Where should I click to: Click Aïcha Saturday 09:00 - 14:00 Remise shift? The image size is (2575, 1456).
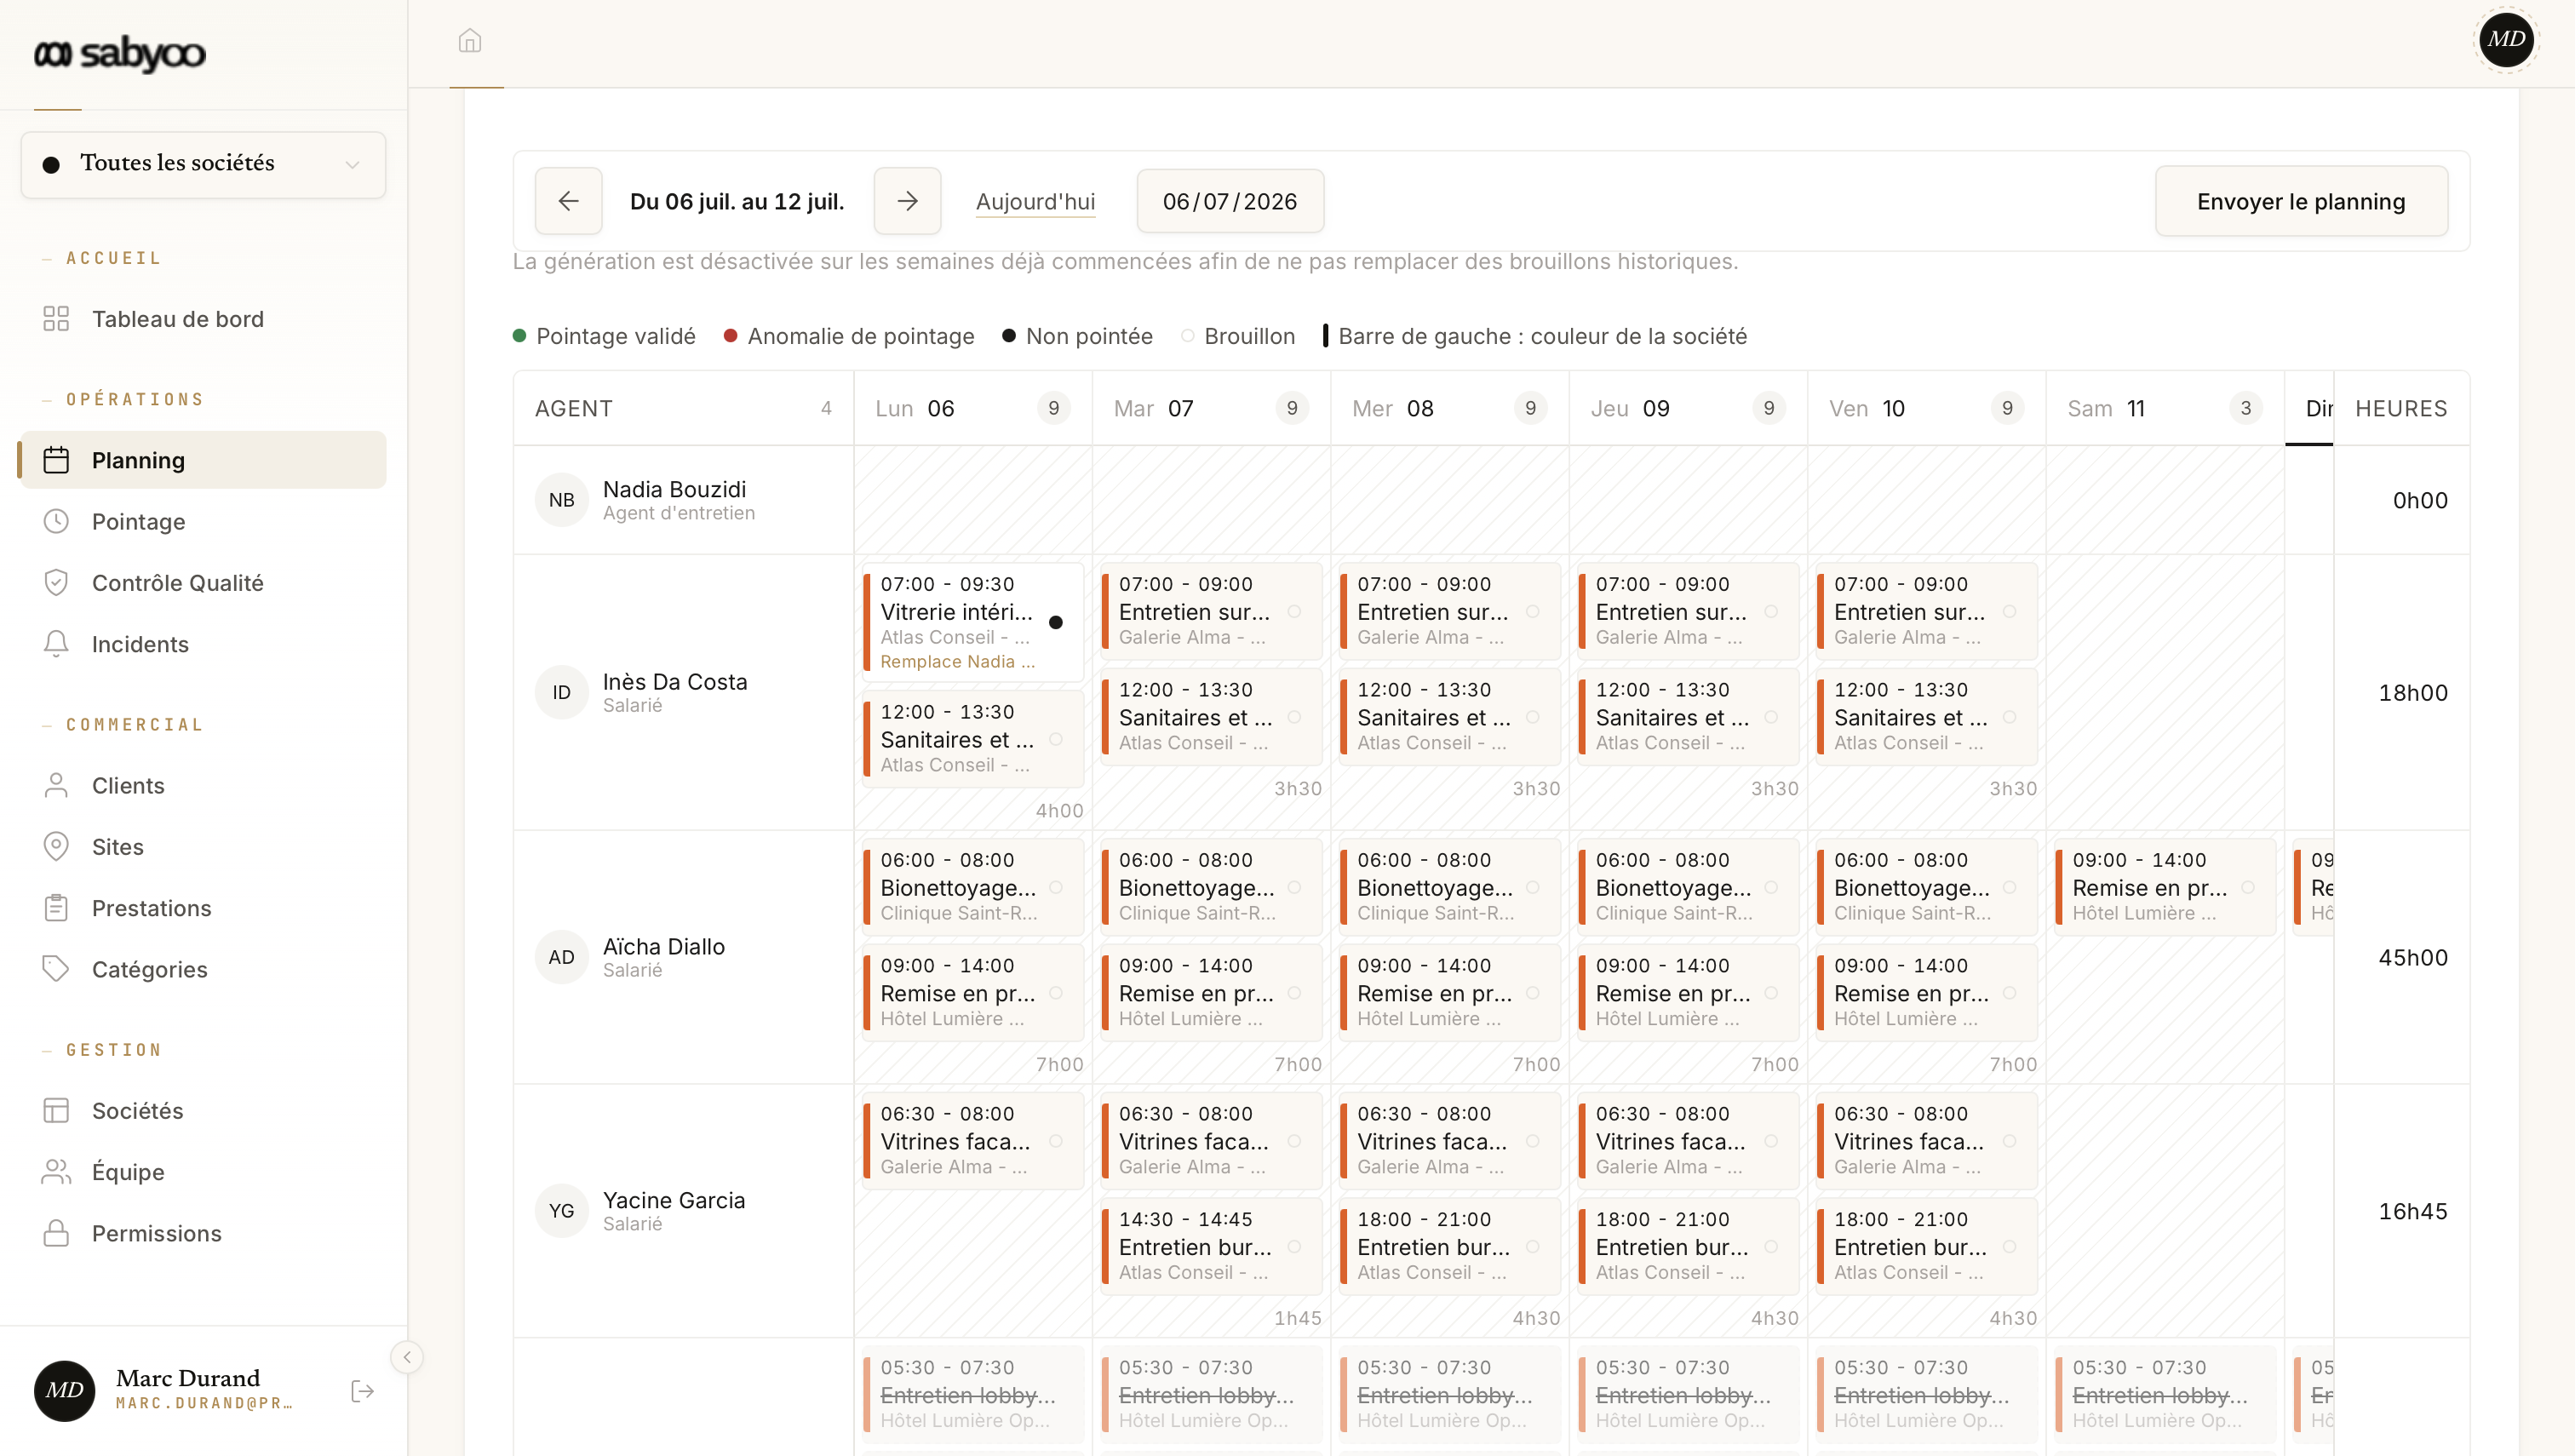[2165, 886]
